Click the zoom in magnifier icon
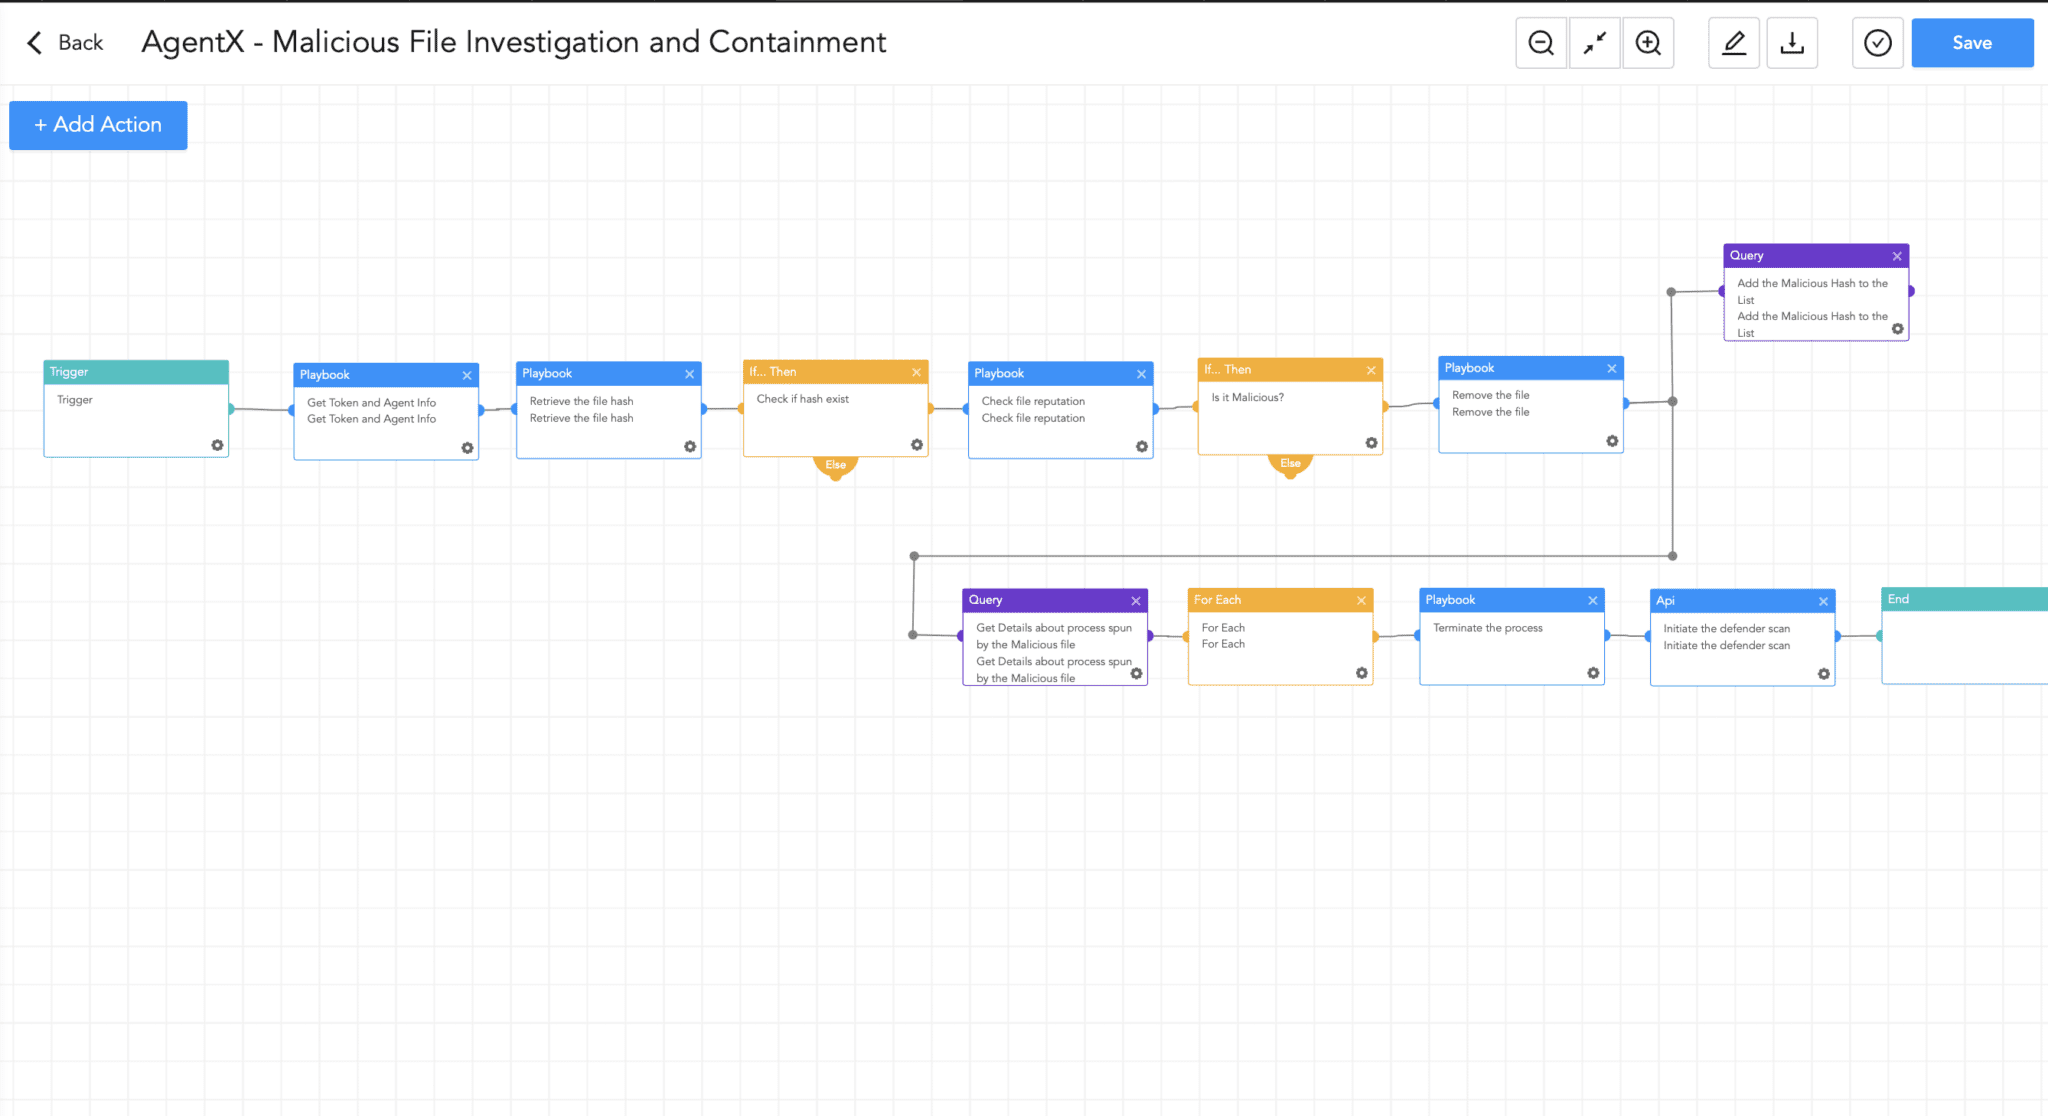Screen dimensions: 2048x1116 tap(1648, 43)
